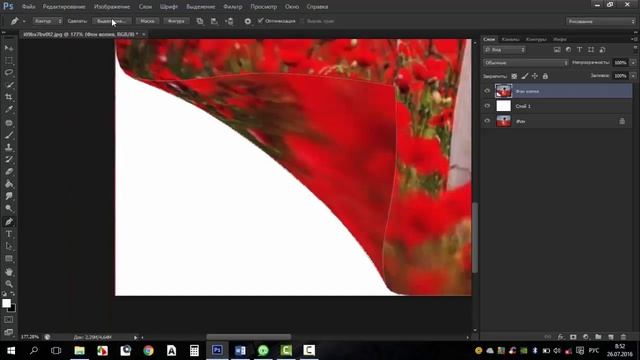Toggle lock transparent pixels
The width and height of the screenshot is (640, 360).
click(x=514, y=76)
